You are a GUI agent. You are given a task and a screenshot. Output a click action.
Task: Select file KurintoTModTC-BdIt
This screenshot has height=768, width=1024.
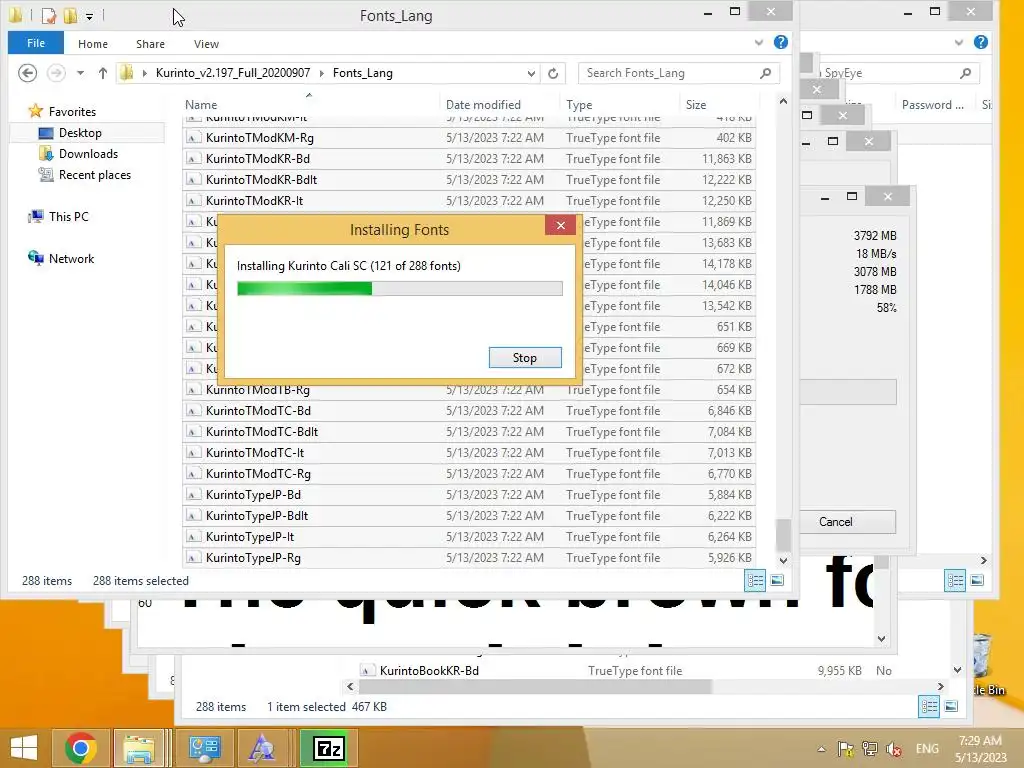point(469,432)
